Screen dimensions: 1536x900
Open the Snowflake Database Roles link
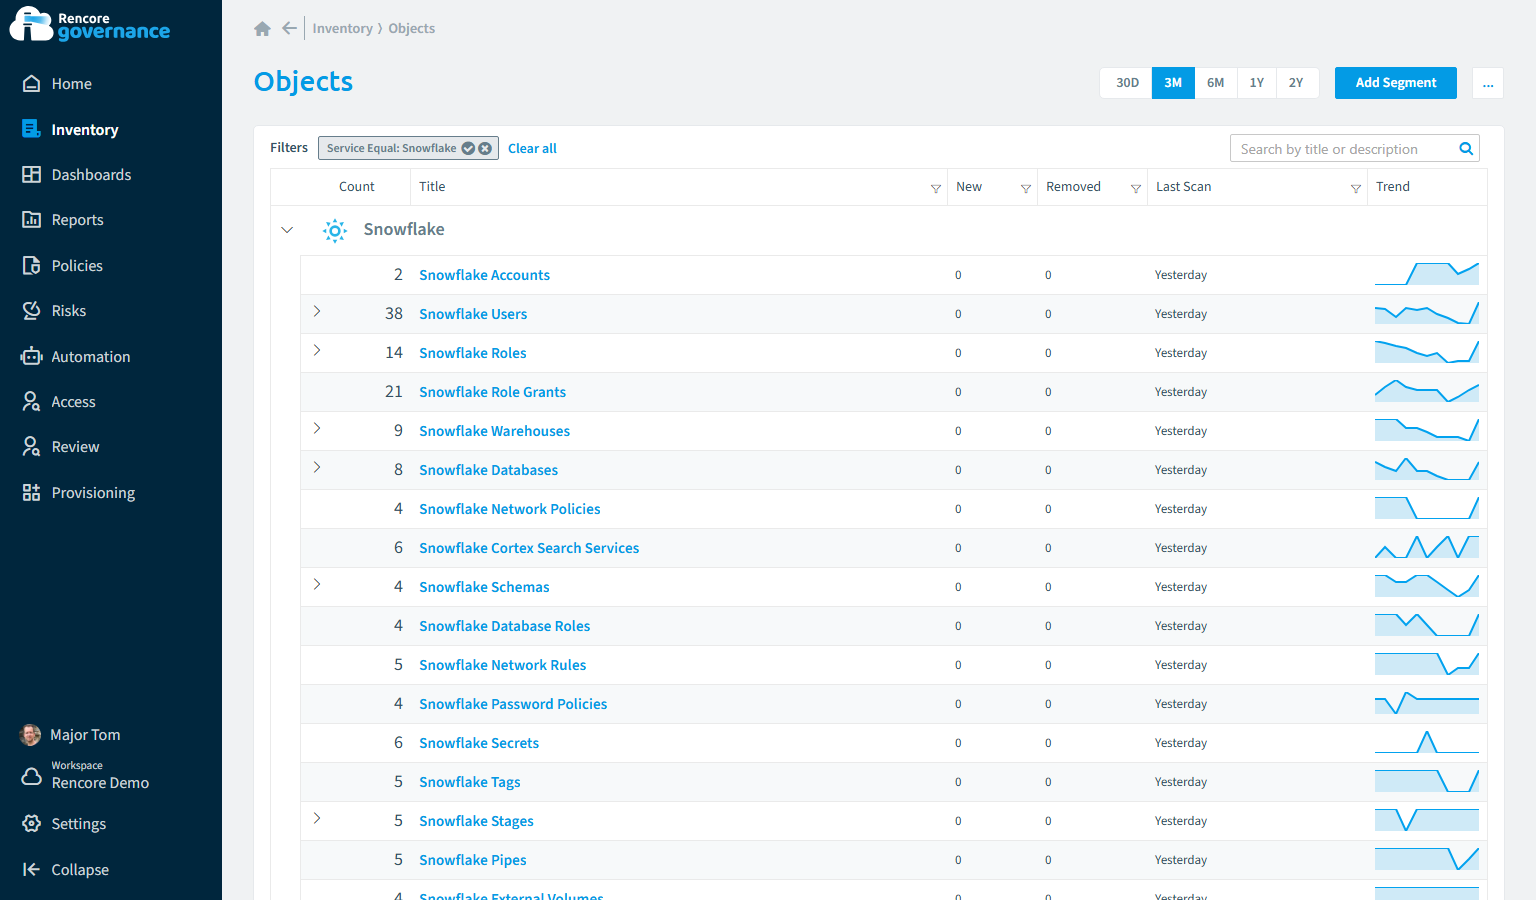(x=504, y=626)
